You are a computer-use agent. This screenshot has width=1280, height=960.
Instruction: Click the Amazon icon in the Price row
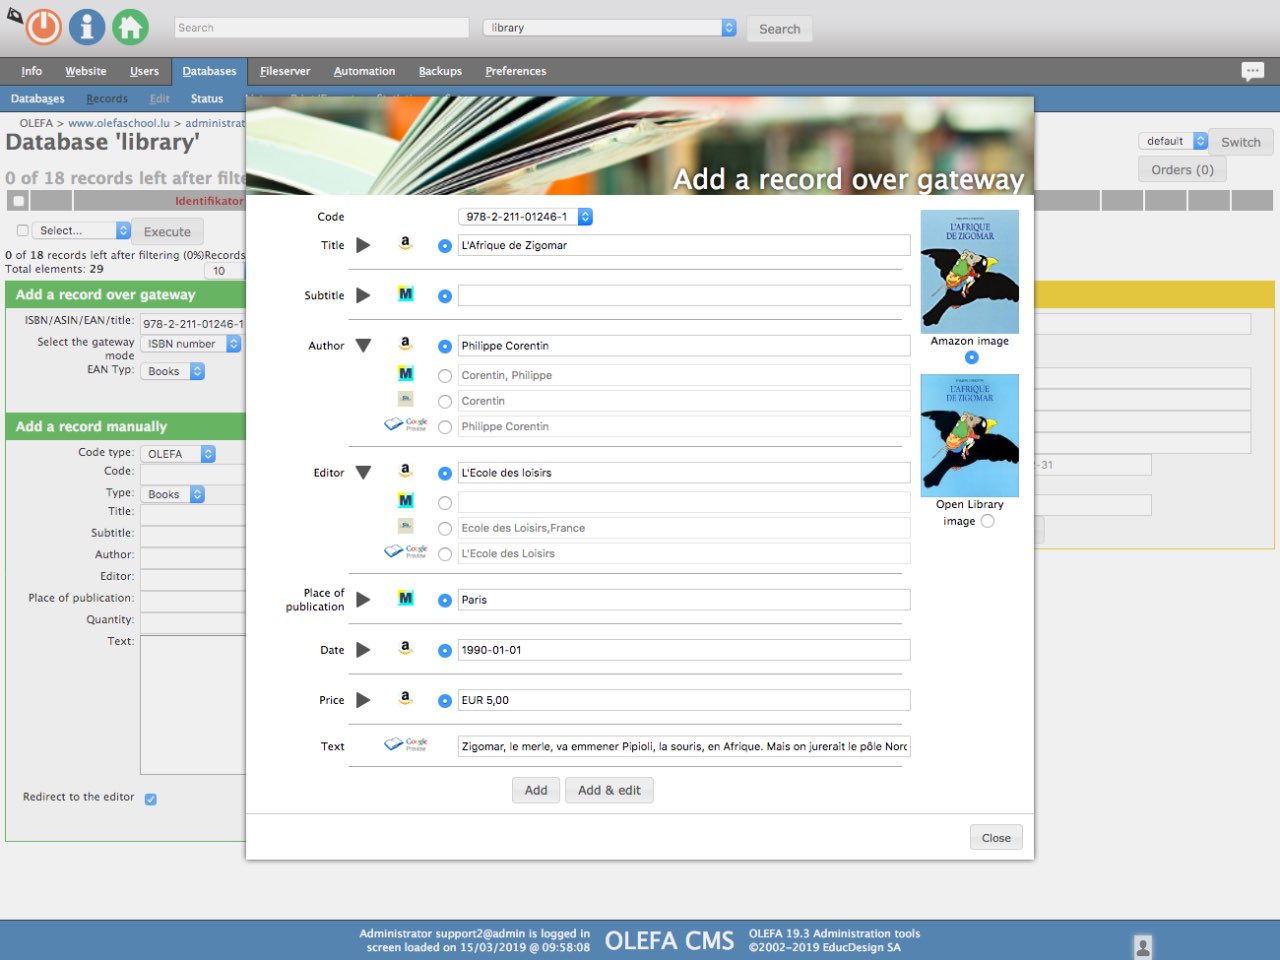coord(405,698)
